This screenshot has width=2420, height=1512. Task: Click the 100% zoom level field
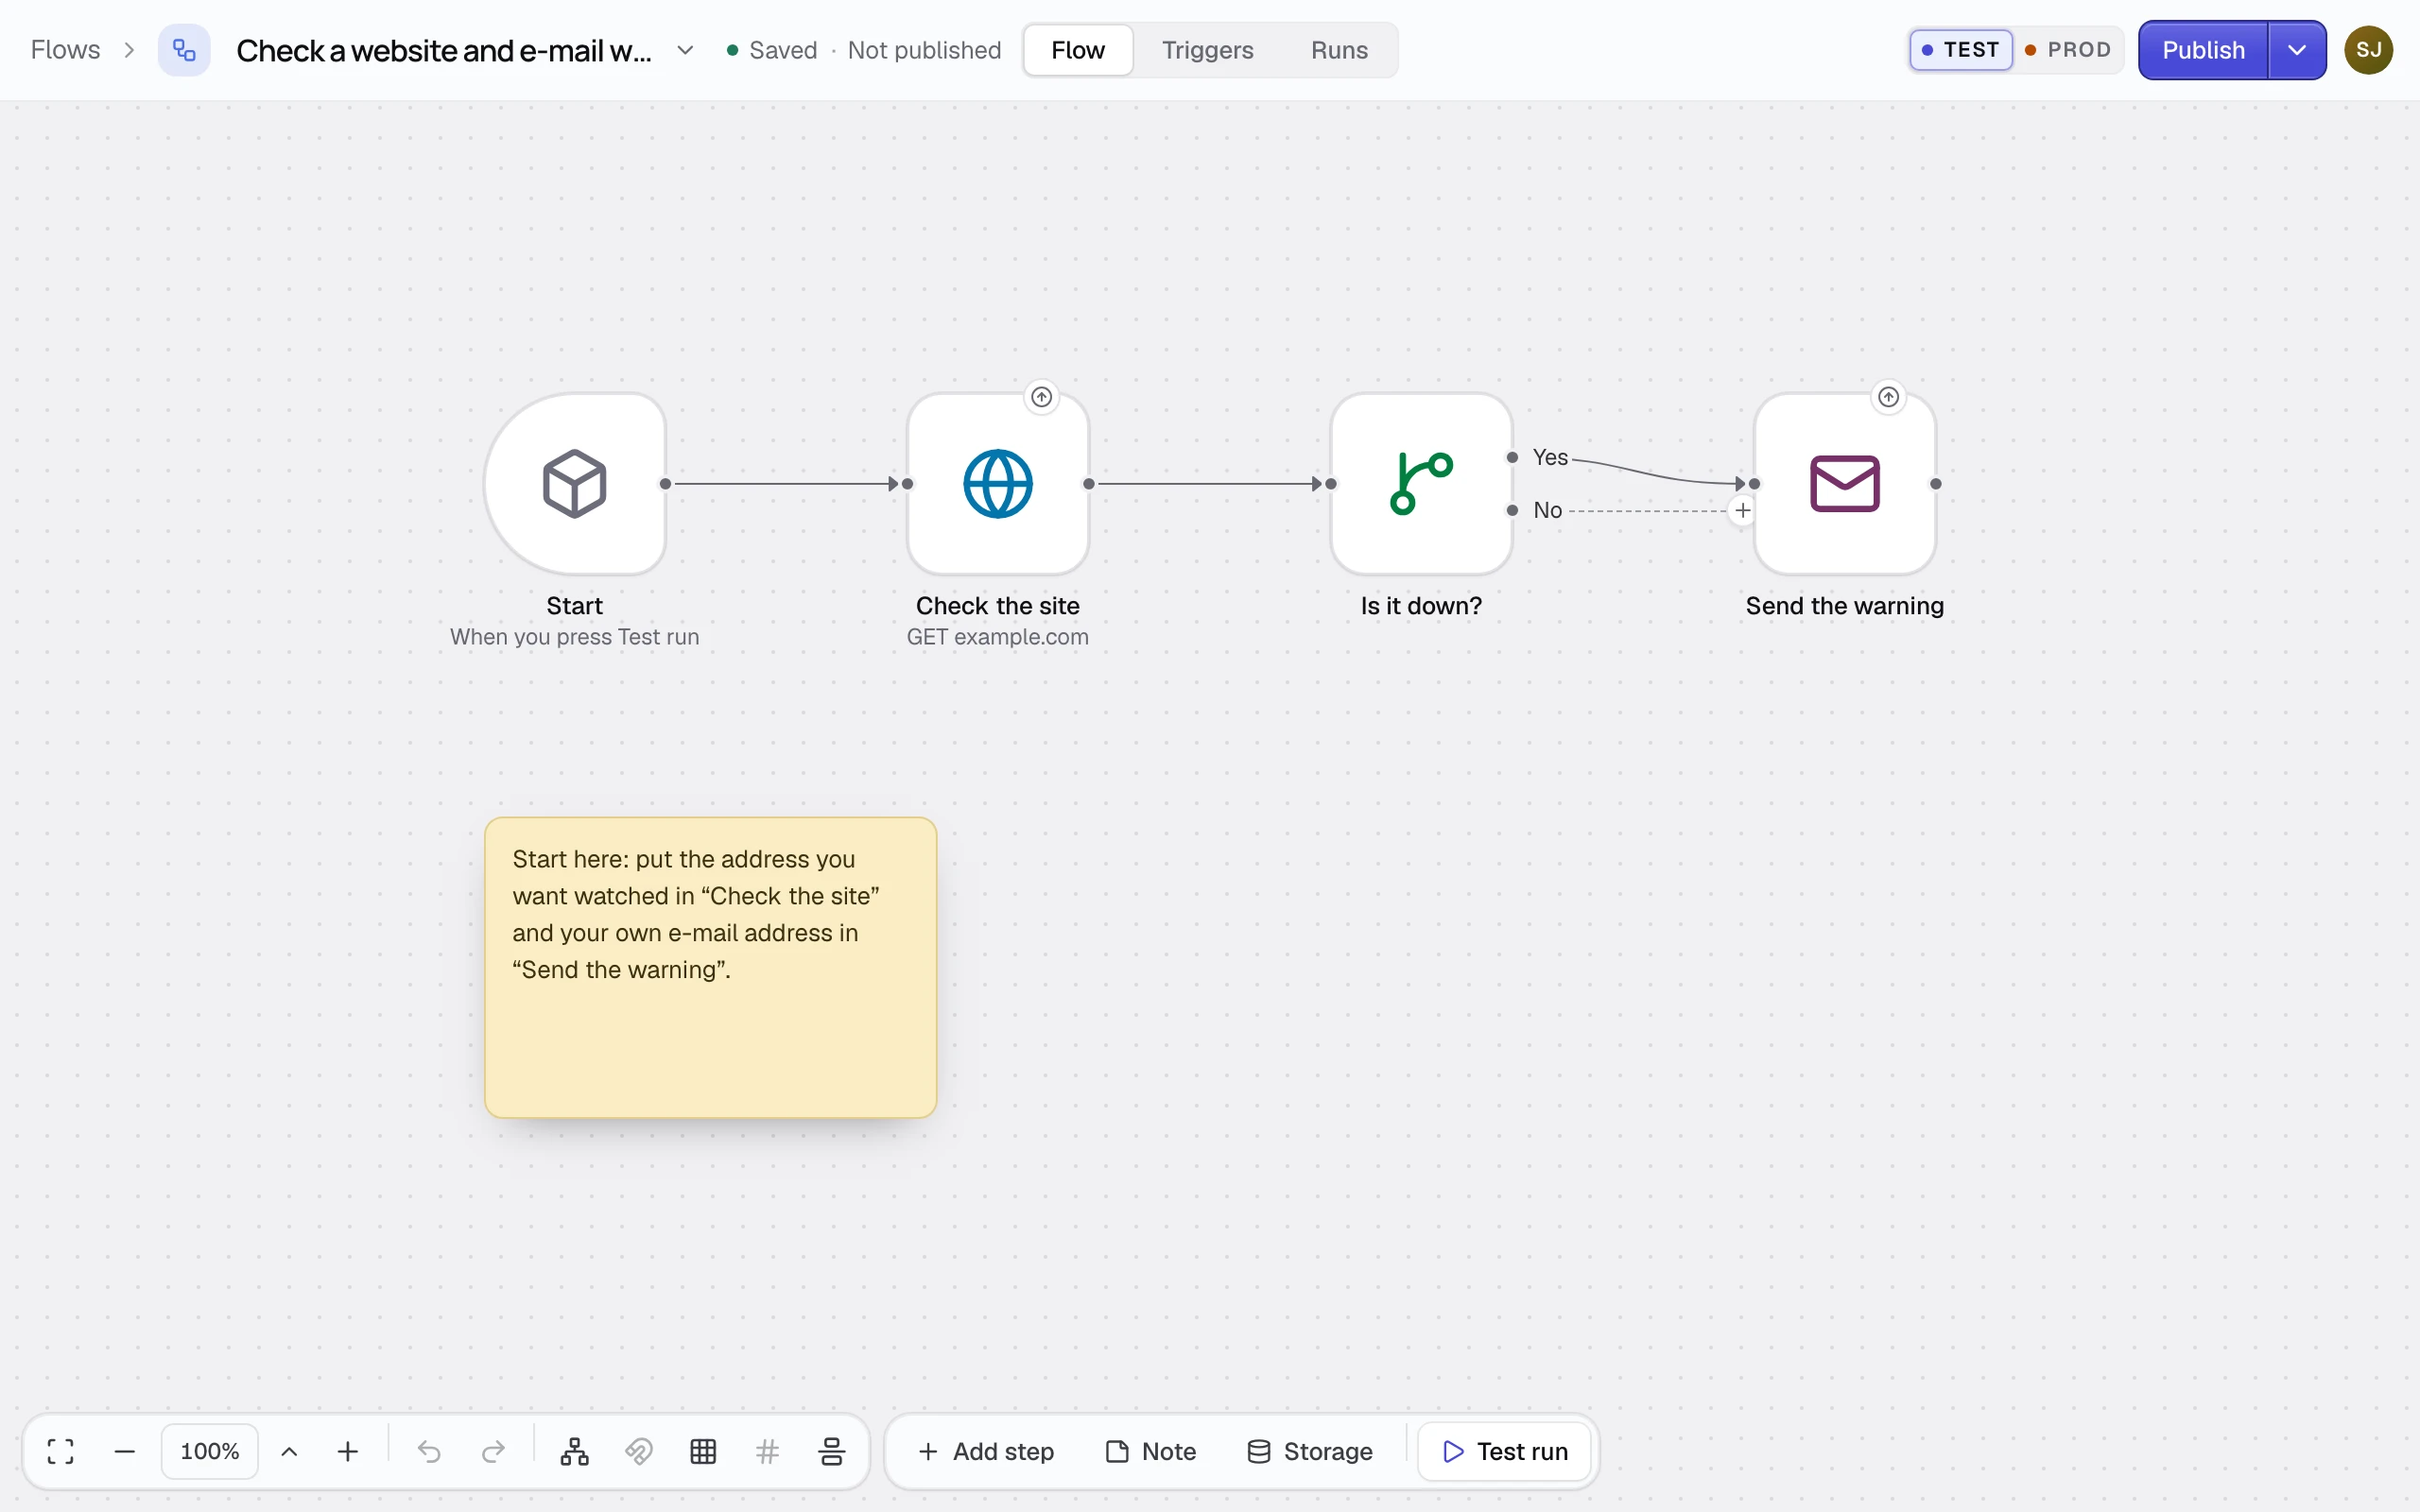click(x=210, y=1451)
